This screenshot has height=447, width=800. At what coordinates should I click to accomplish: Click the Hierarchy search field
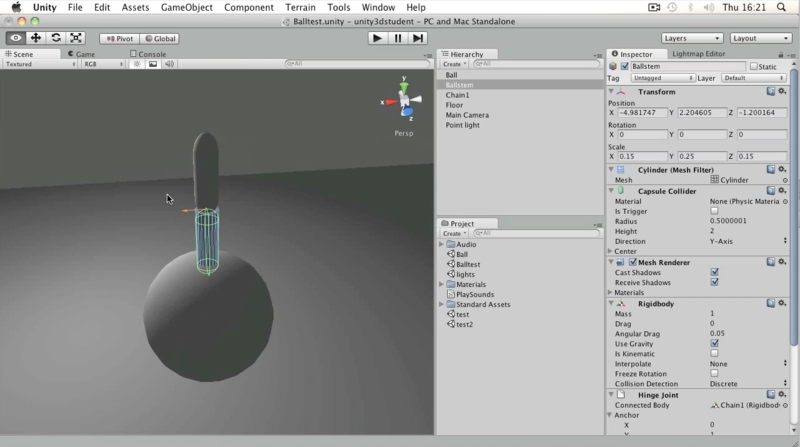(x=536, y=64)
